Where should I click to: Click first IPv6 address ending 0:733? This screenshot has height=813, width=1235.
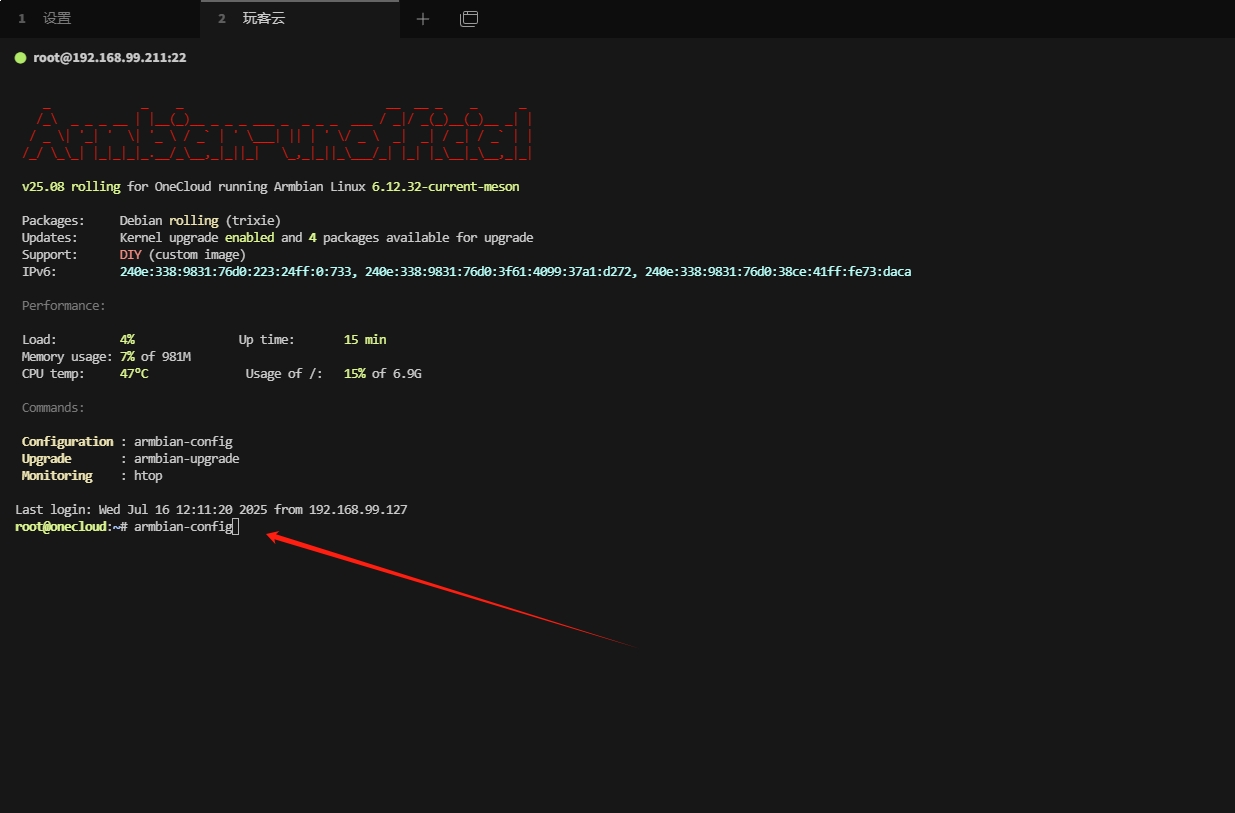point(235,271)
